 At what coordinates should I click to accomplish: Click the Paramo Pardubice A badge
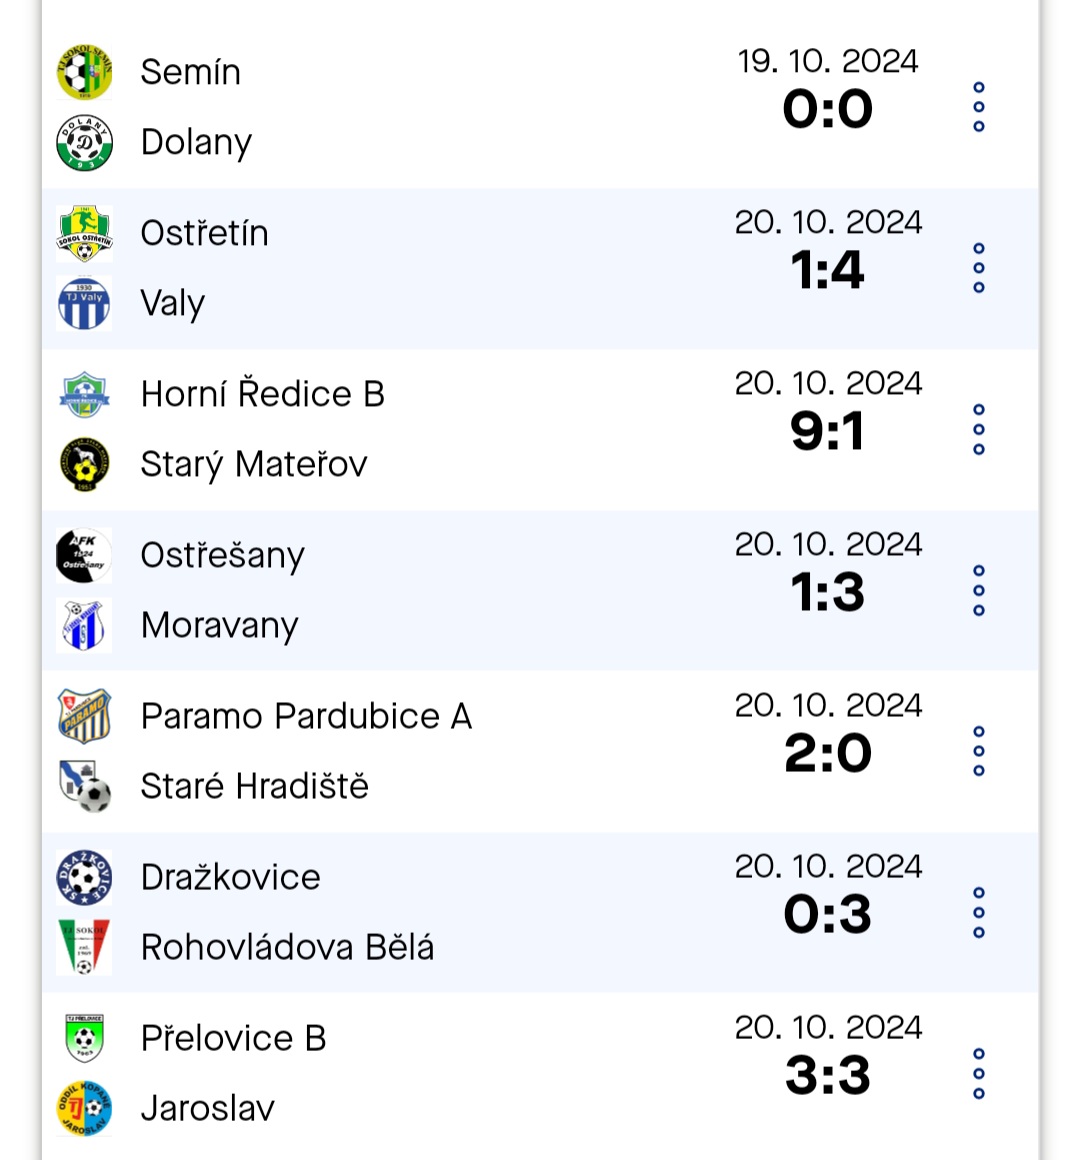(x=84, y=716)
